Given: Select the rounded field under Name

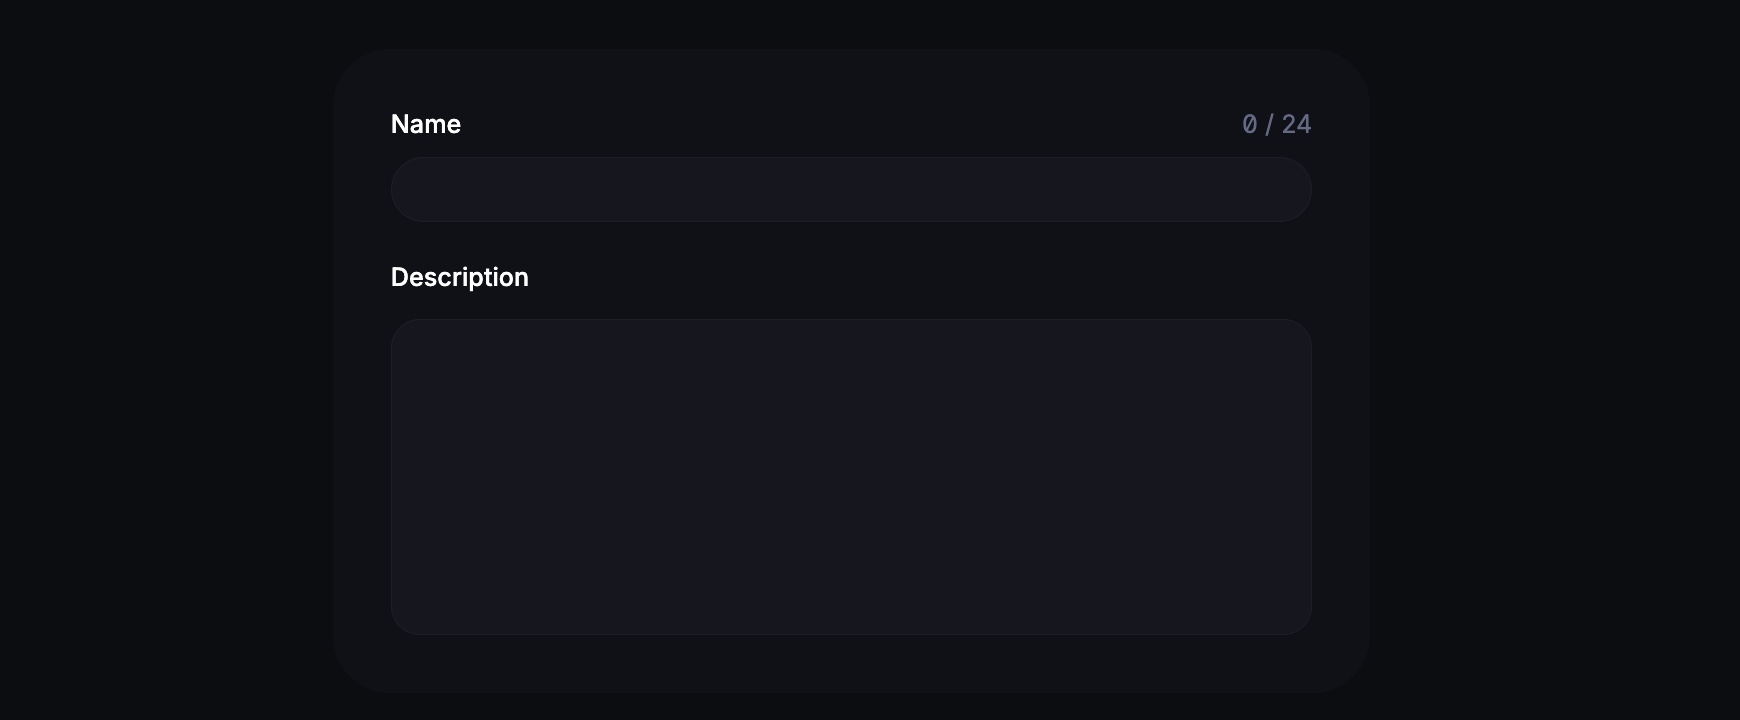Looking at the screenshot, I should click(x=851, y=189).
